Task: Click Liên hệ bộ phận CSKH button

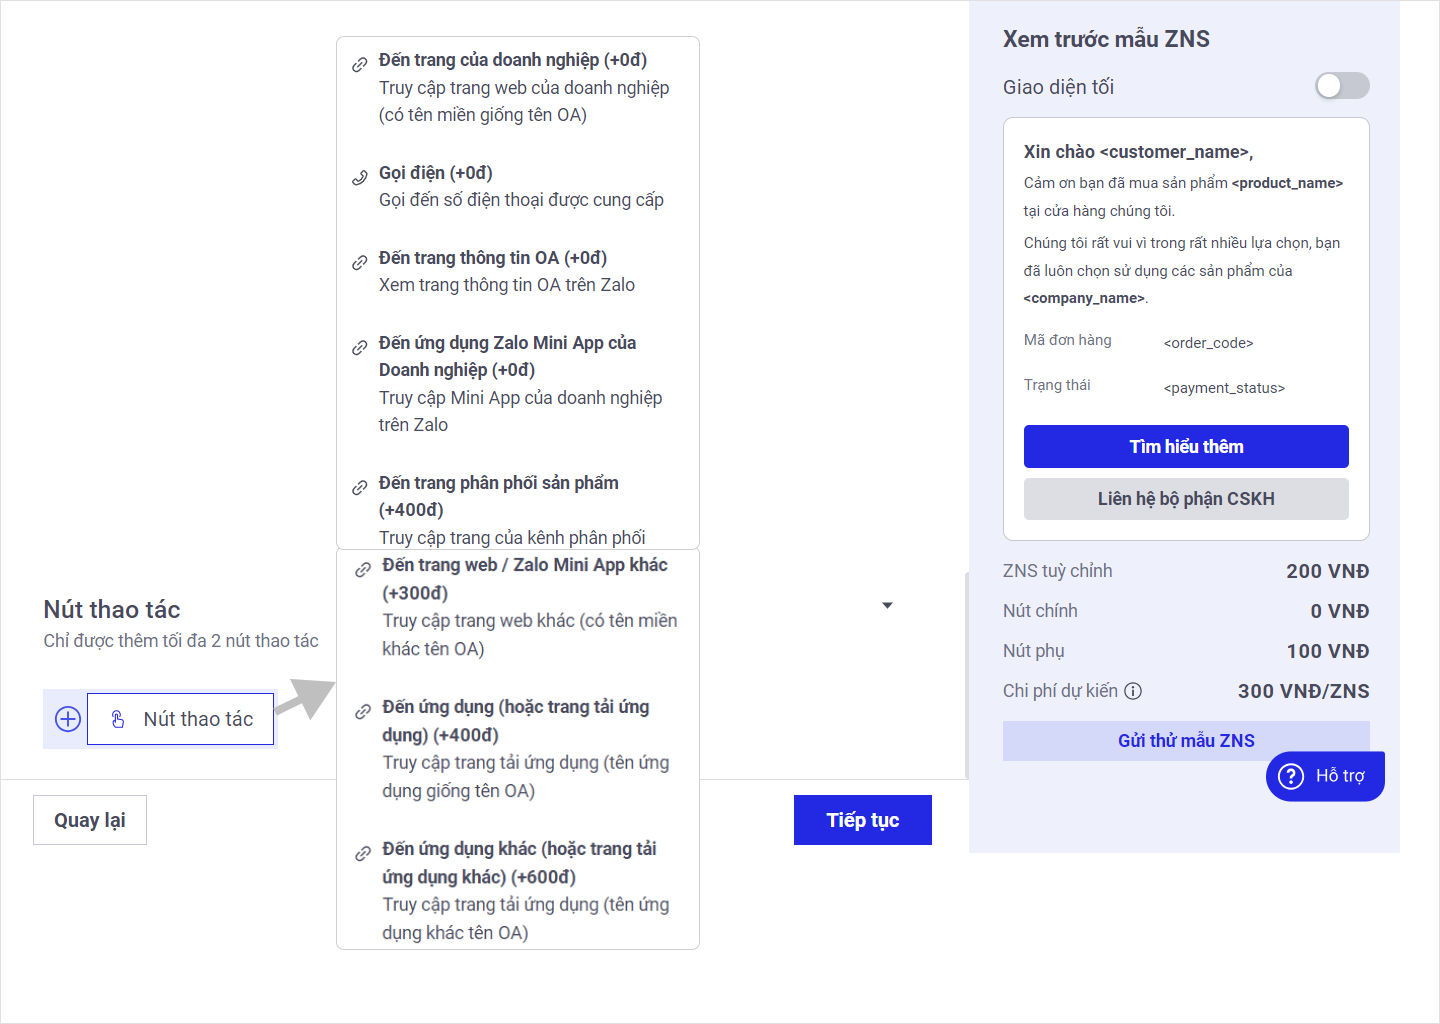Action: (x=1186, y=499)
